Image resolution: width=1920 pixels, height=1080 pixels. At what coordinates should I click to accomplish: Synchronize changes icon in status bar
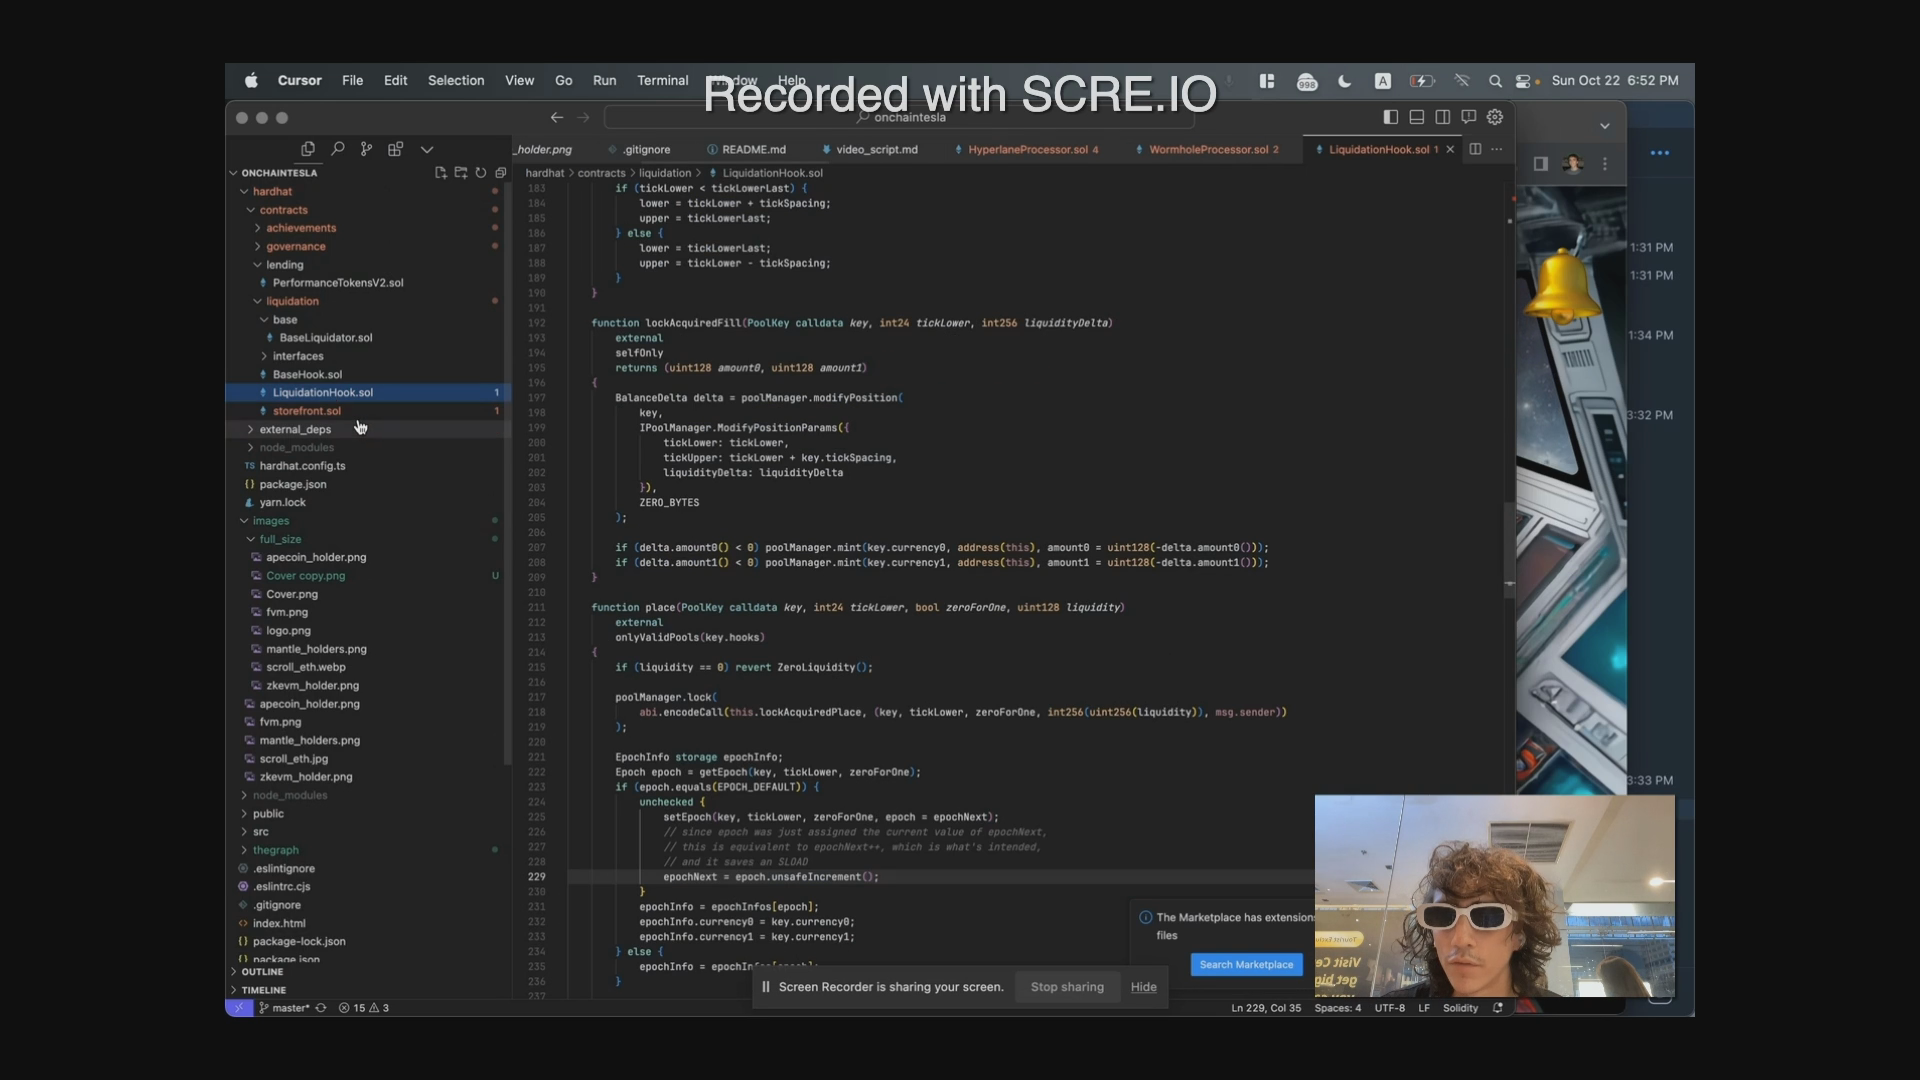[x=321, y=1008]
